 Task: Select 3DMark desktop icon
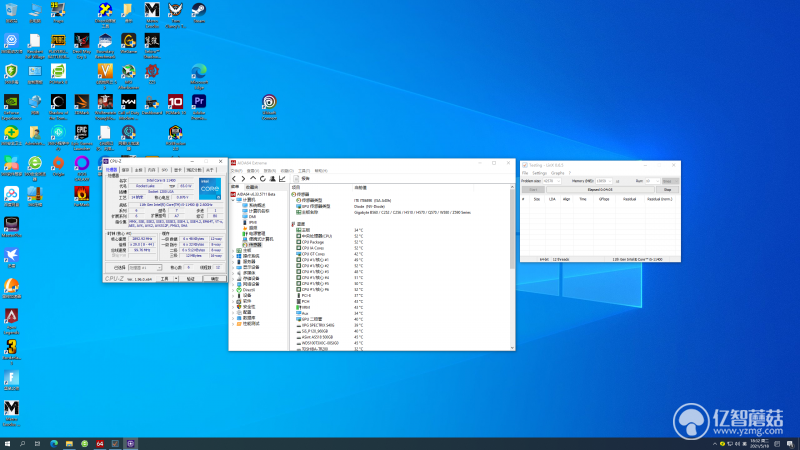82,105
